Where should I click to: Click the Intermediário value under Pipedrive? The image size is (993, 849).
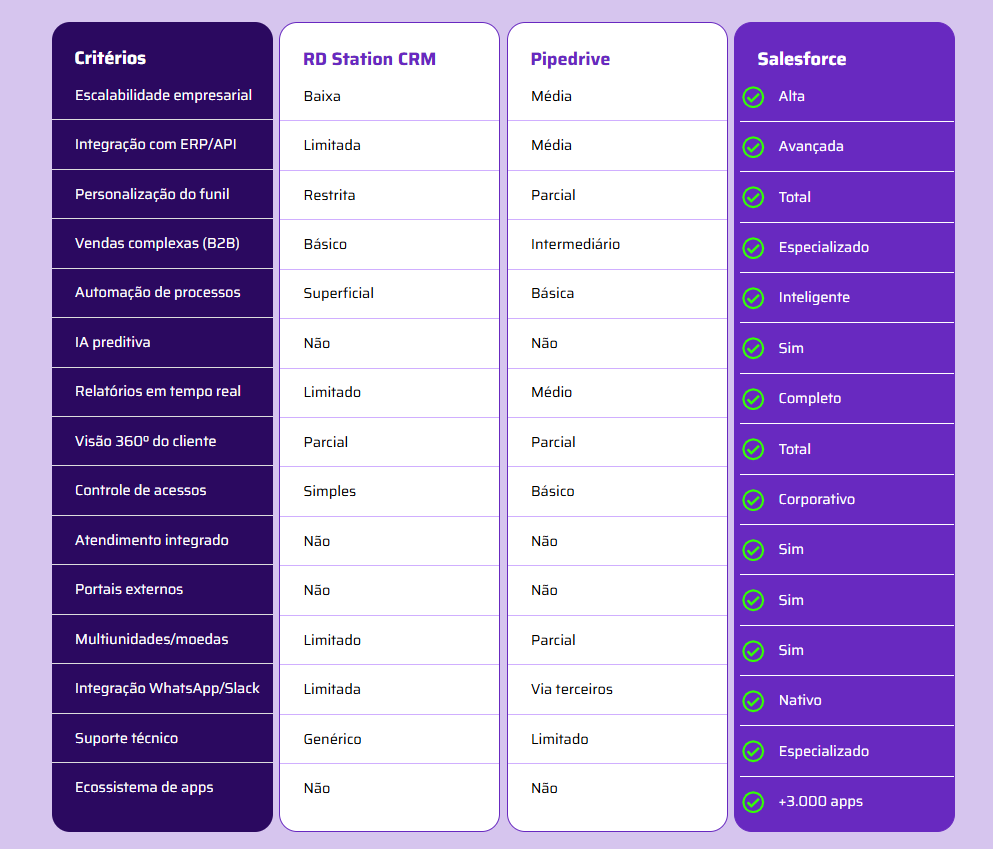(576, 244)
